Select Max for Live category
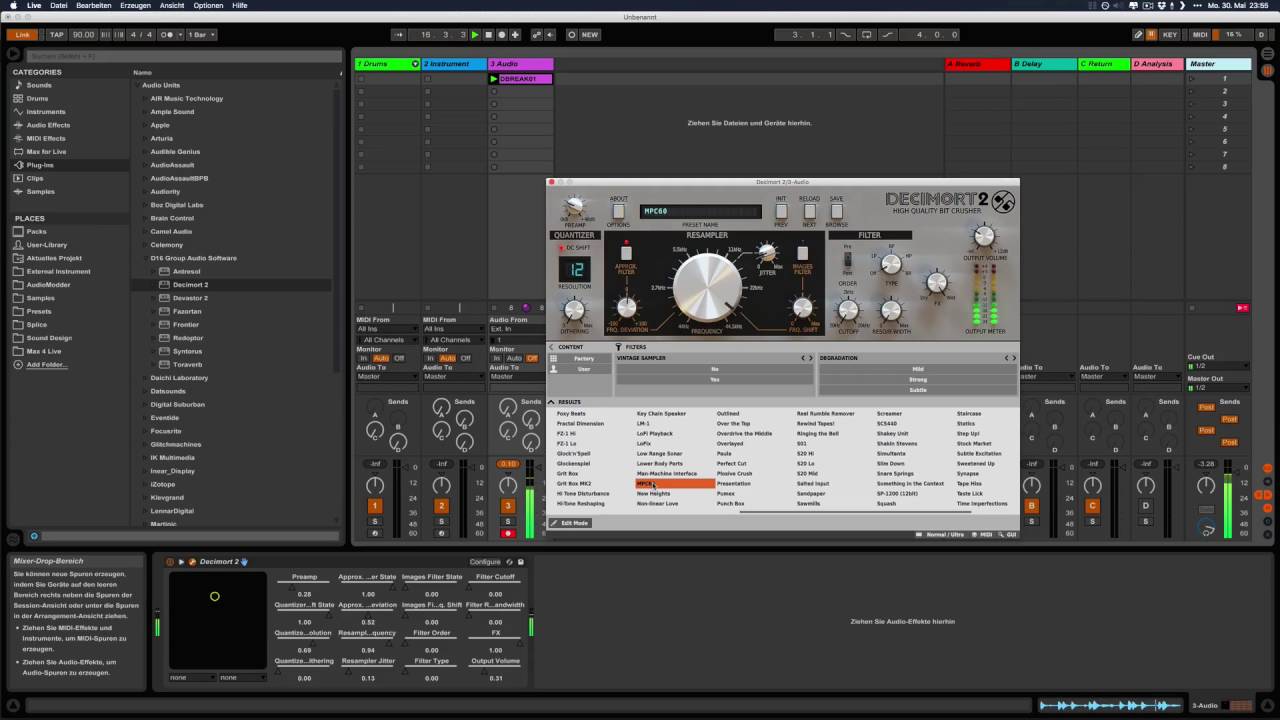Screen dimensions: 1280x720 (46, 151)
